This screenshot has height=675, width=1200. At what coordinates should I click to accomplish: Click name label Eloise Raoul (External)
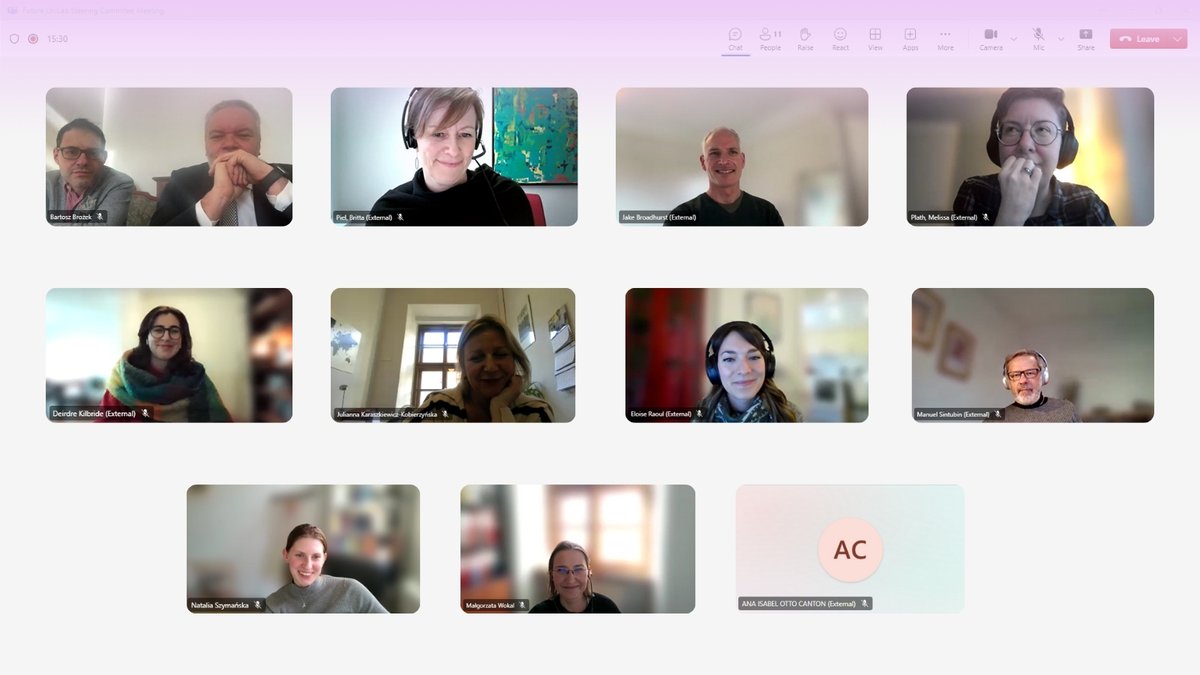[661, 414]
